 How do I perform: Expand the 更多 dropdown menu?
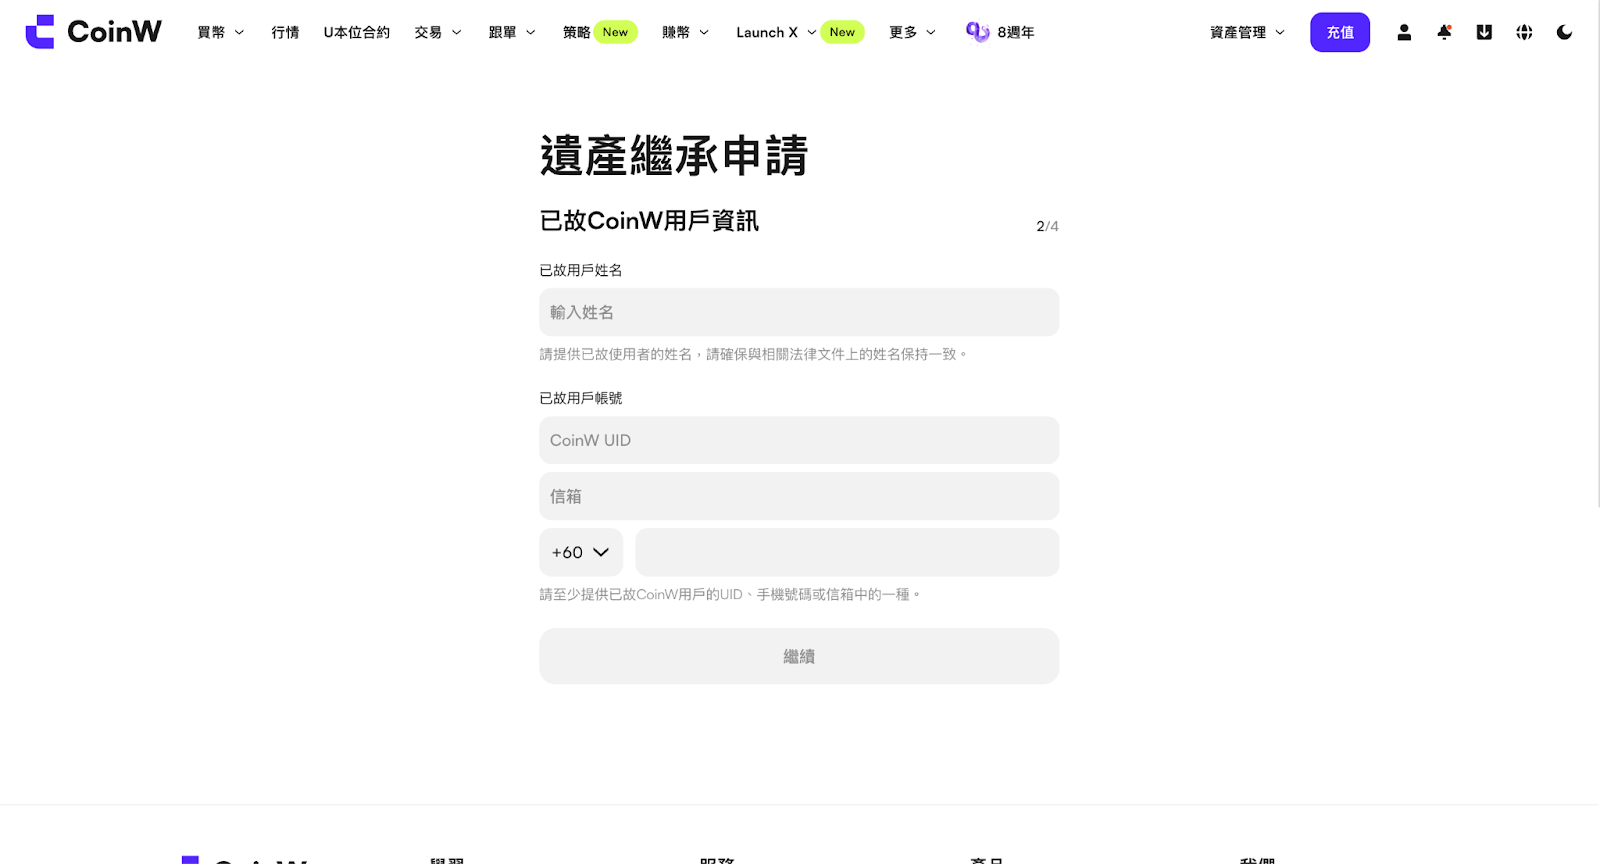coord(913,32)
